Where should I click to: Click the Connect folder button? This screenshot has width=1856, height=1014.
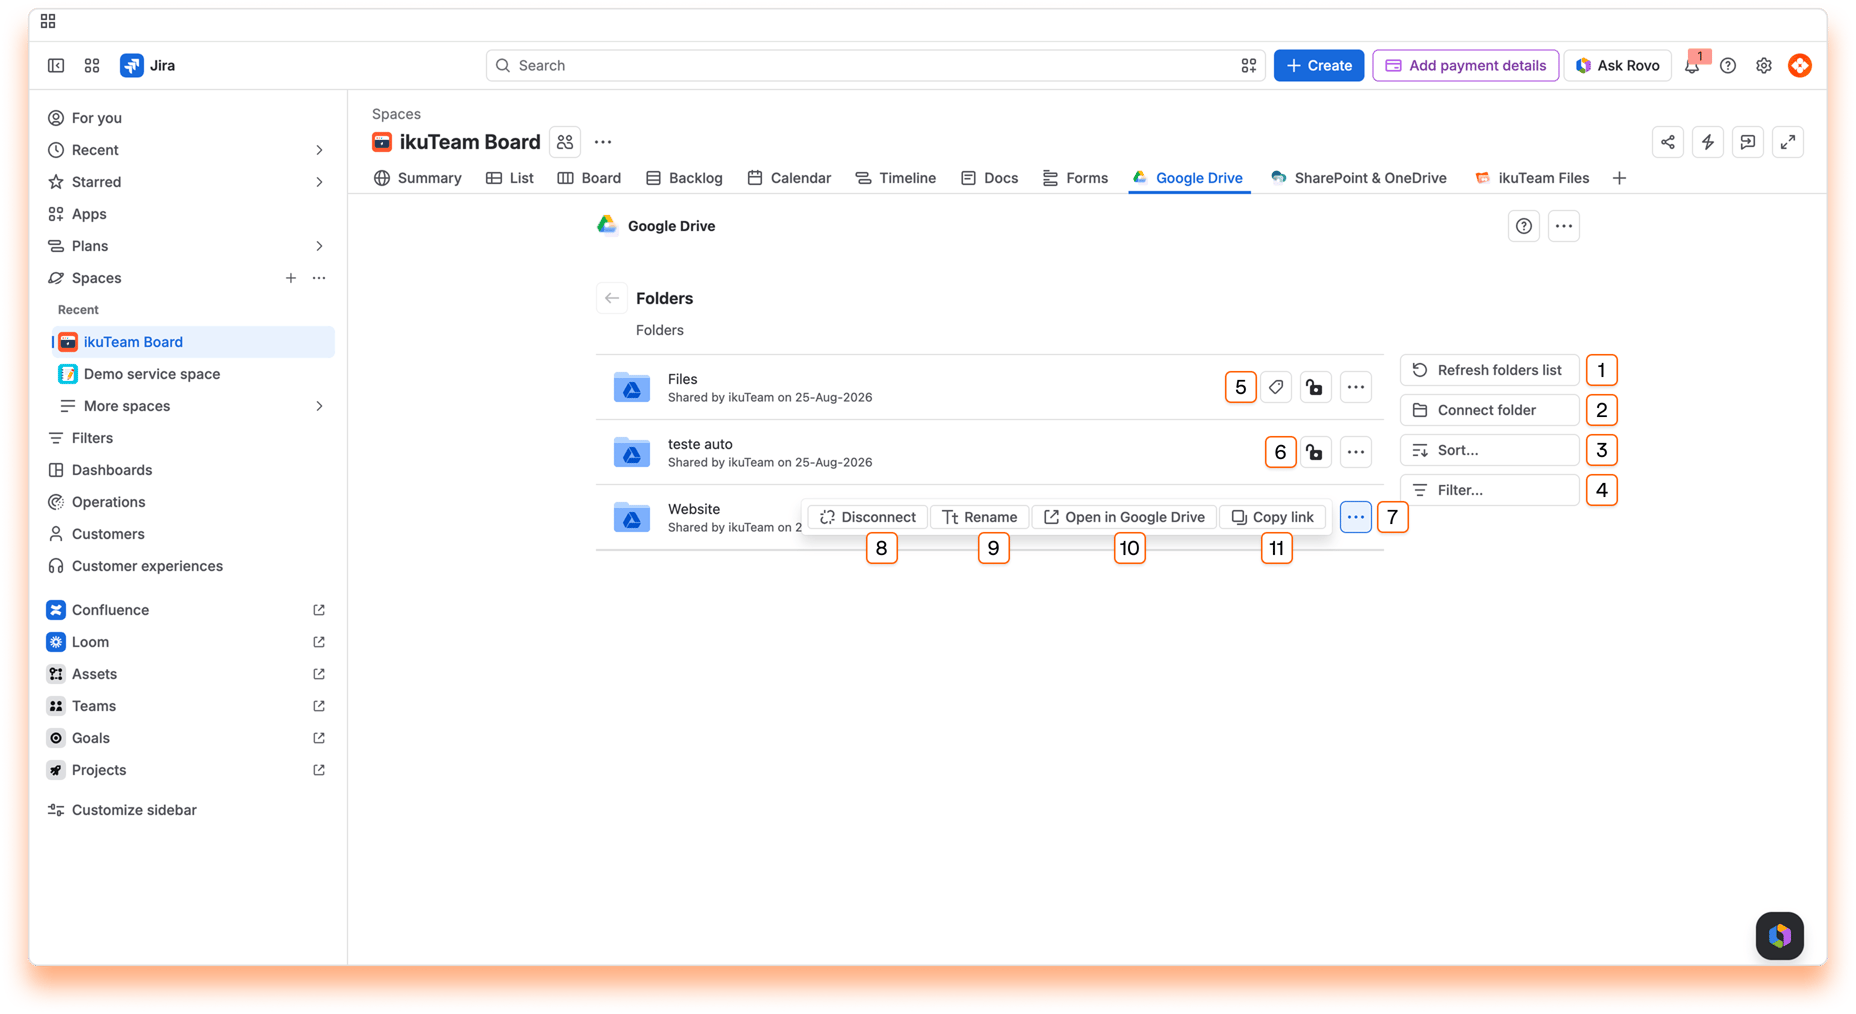(1489, 410)
